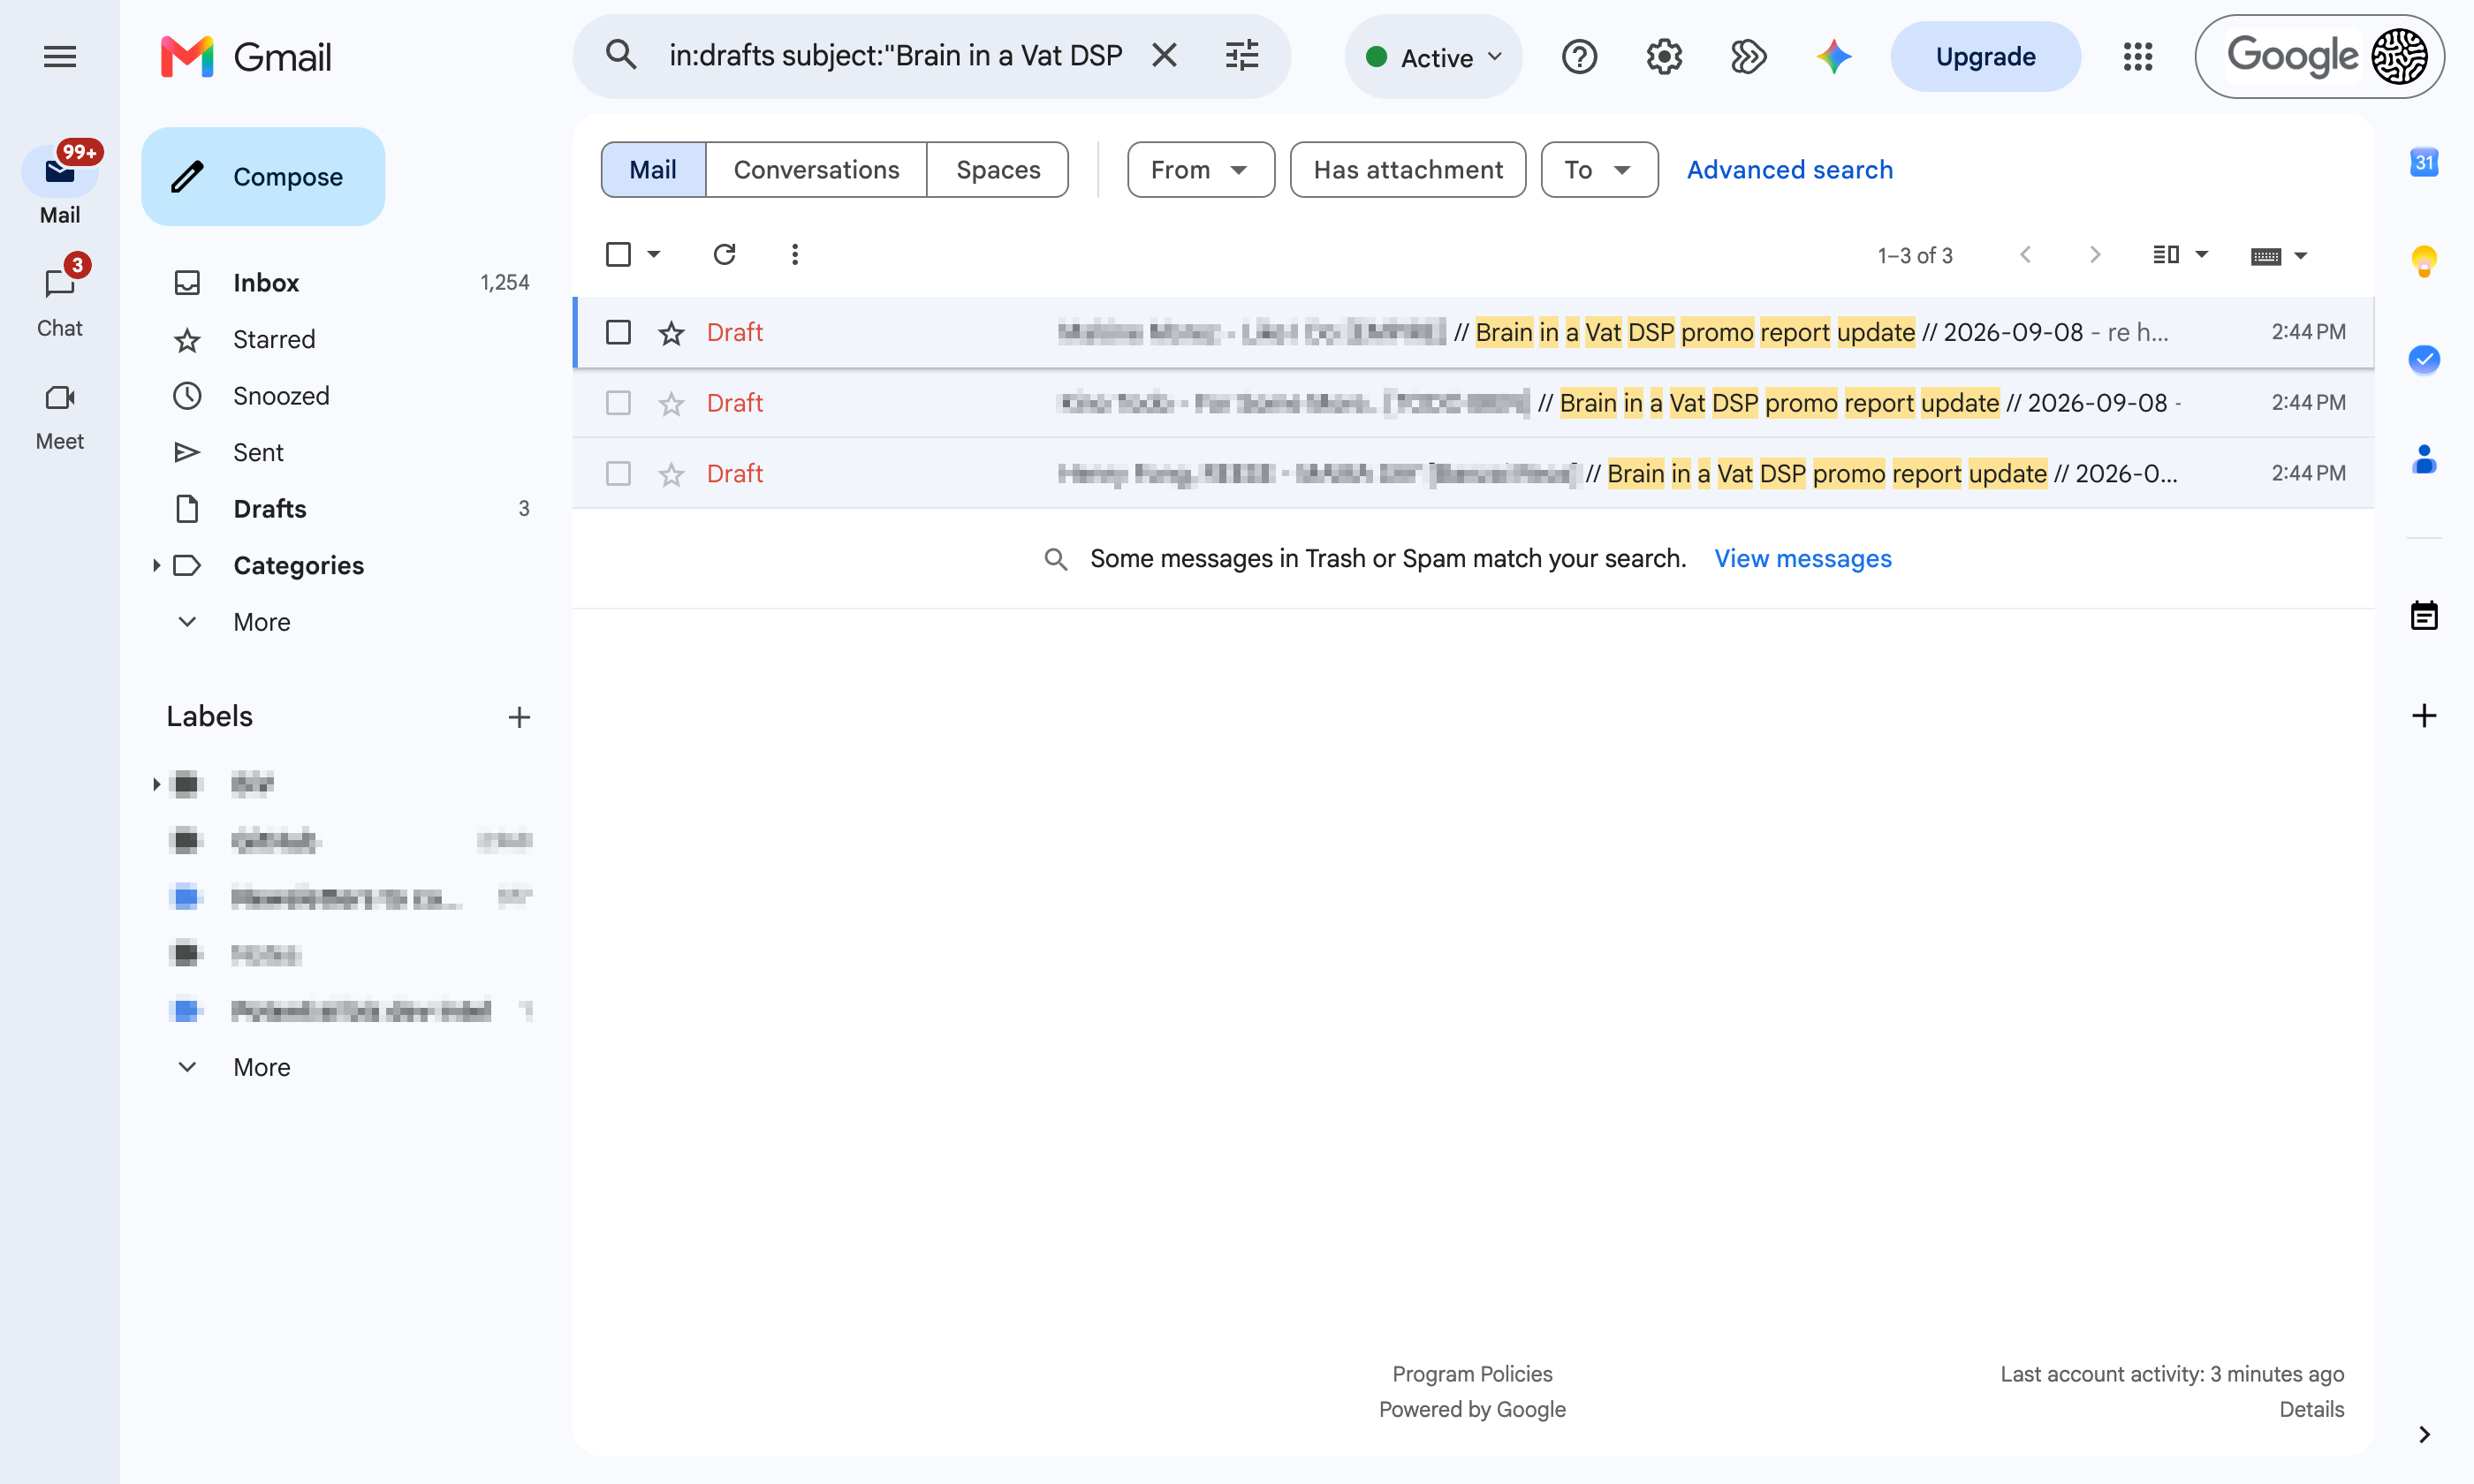
Task: Toggle the Has attachment filter chip
Action: pos(1408,170)
